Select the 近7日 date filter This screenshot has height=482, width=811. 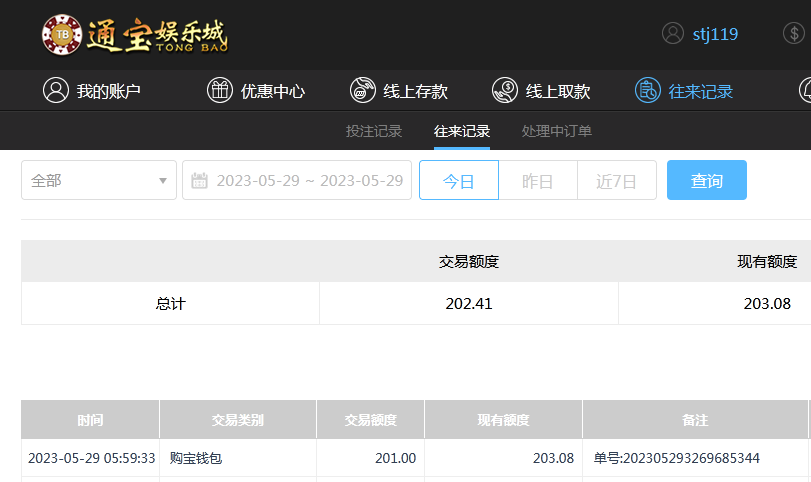[x=617, y=180]
